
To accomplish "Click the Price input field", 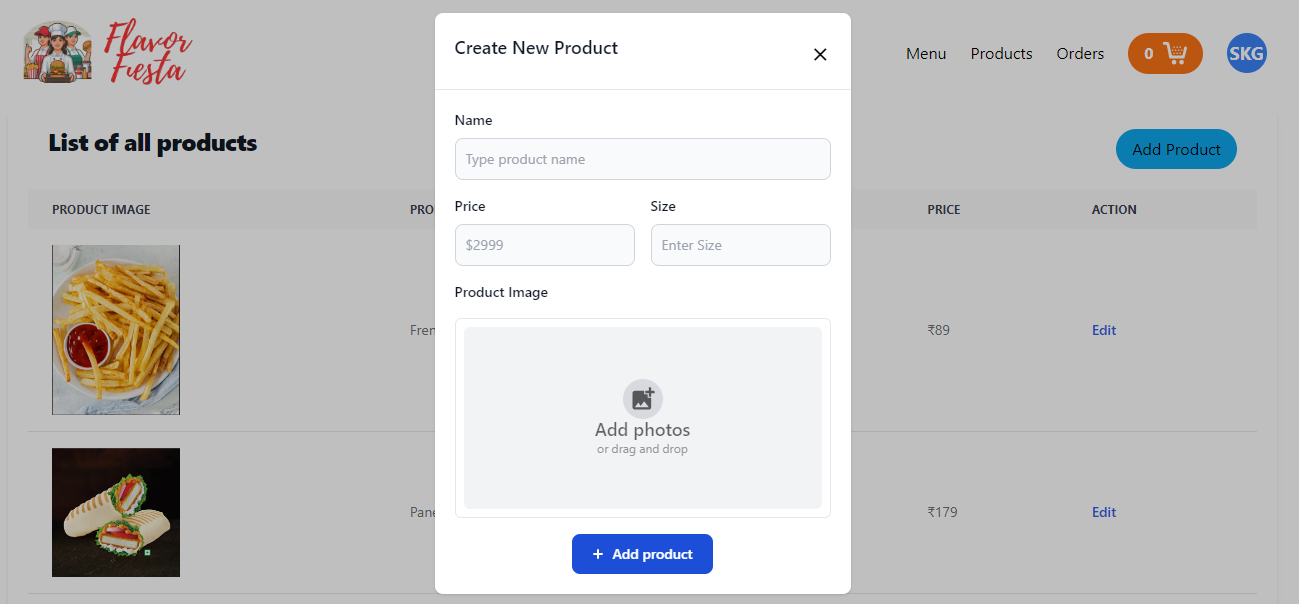I will point(544,245).
